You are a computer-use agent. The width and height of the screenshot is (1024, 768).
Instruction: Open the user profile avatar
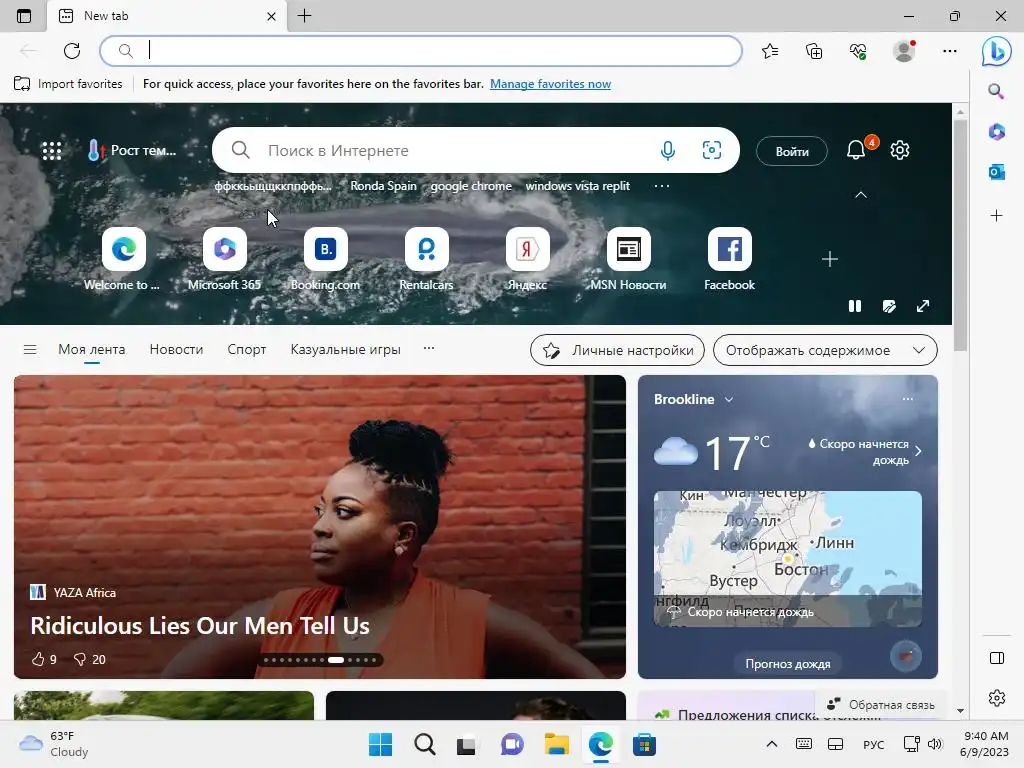tap(904, 51)
